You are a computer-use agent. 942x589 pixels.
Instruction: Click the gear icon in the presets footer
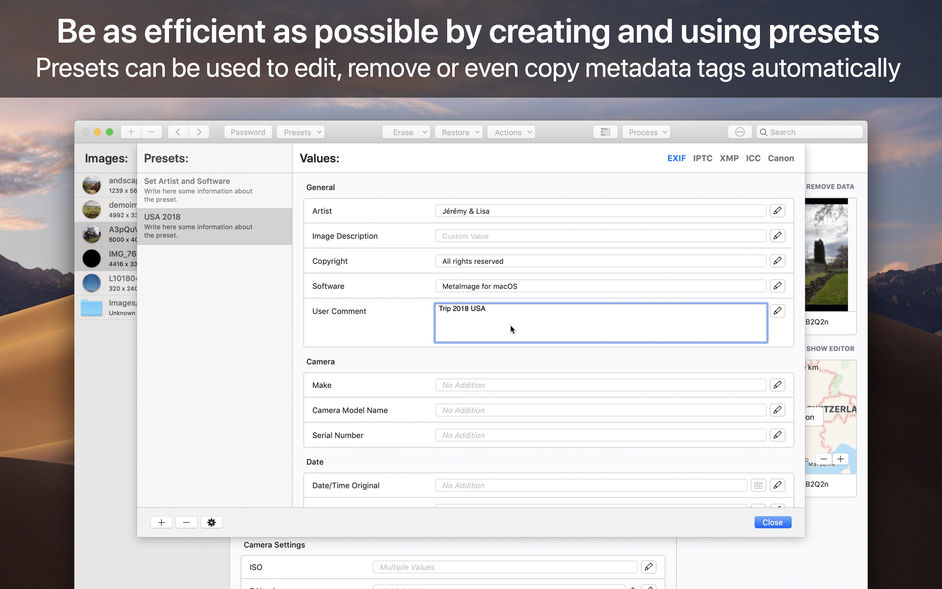[210, 522]
